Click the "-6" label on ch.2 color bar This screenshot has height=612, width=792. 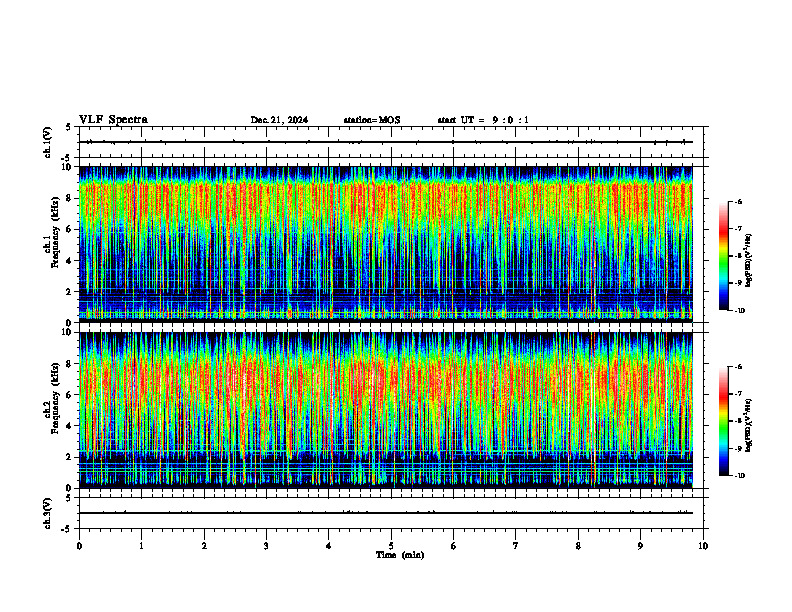tap(738, 367)
